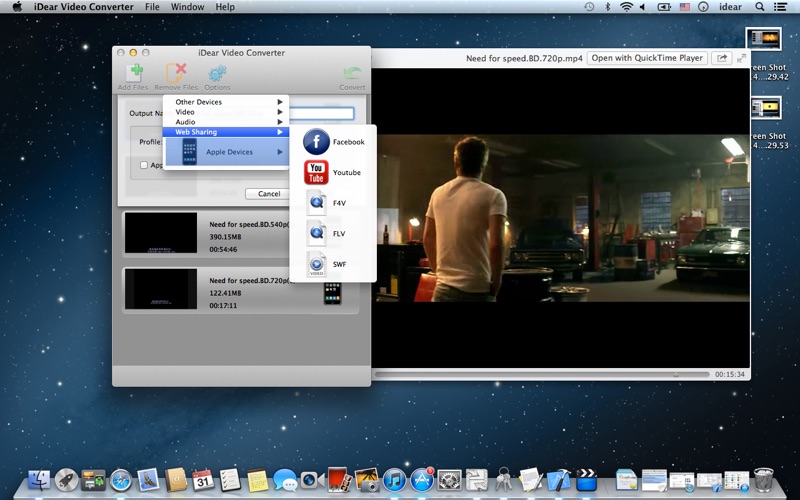This screenshot has height=500, width=800.
Task: Click the 390.15MB file size text
Action: 226,237
